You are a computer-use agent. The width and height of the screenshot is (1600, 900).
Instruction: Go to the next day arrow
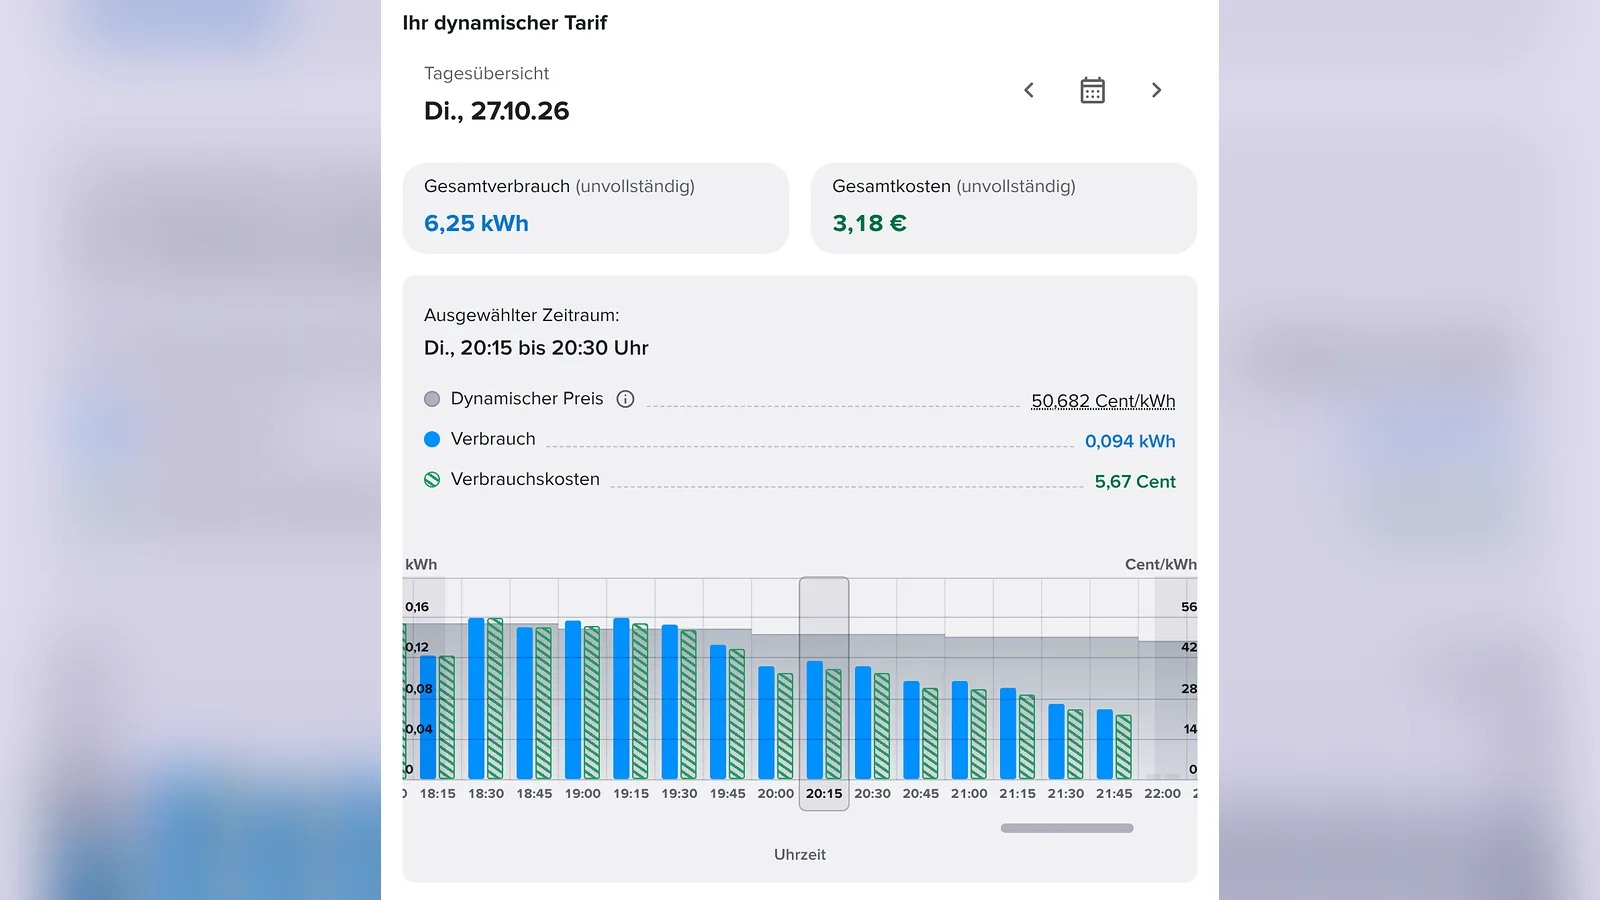(x=1156, y=90)
